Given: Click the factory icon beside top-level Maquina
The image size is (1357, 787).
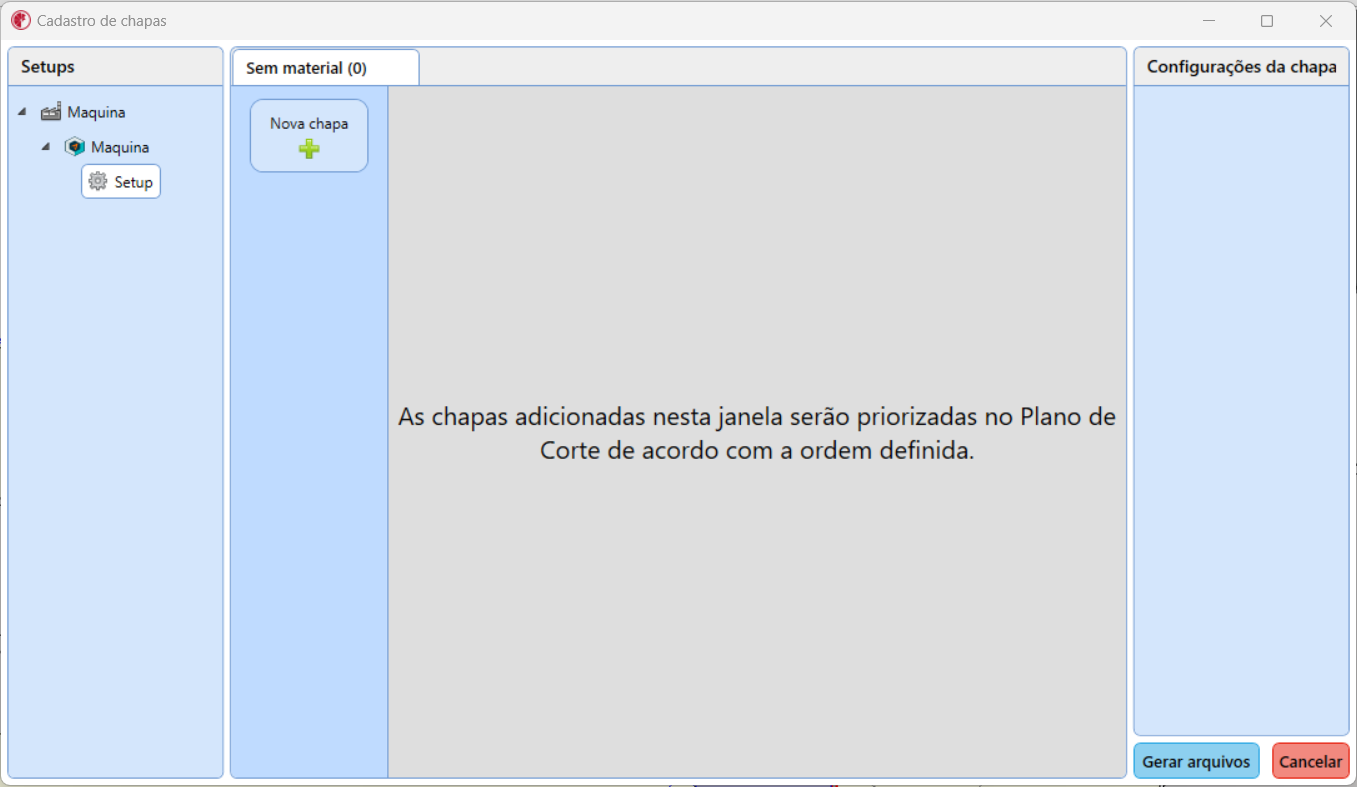Looking at the screenshot, I should pos(51,112).
